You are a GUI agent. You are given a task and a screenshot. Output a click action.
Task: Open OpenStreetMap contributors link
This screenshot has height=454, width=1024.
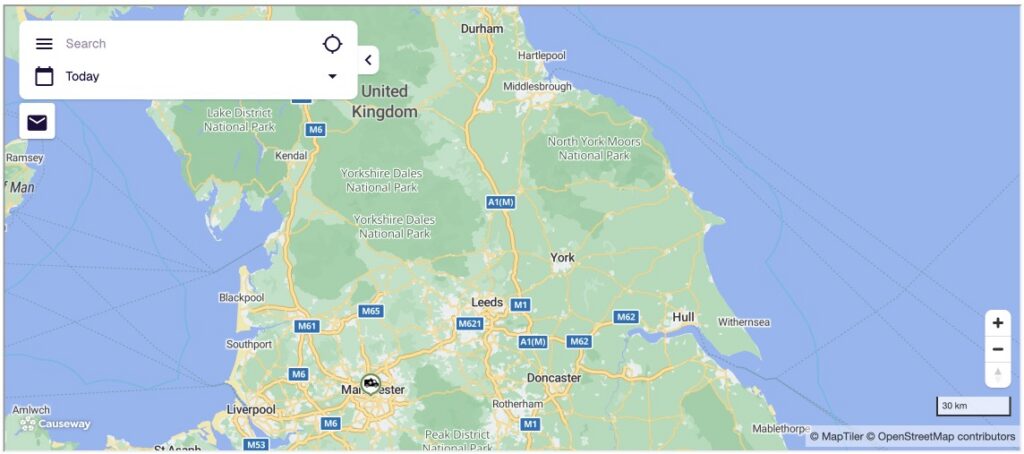[x=941, y=436]
